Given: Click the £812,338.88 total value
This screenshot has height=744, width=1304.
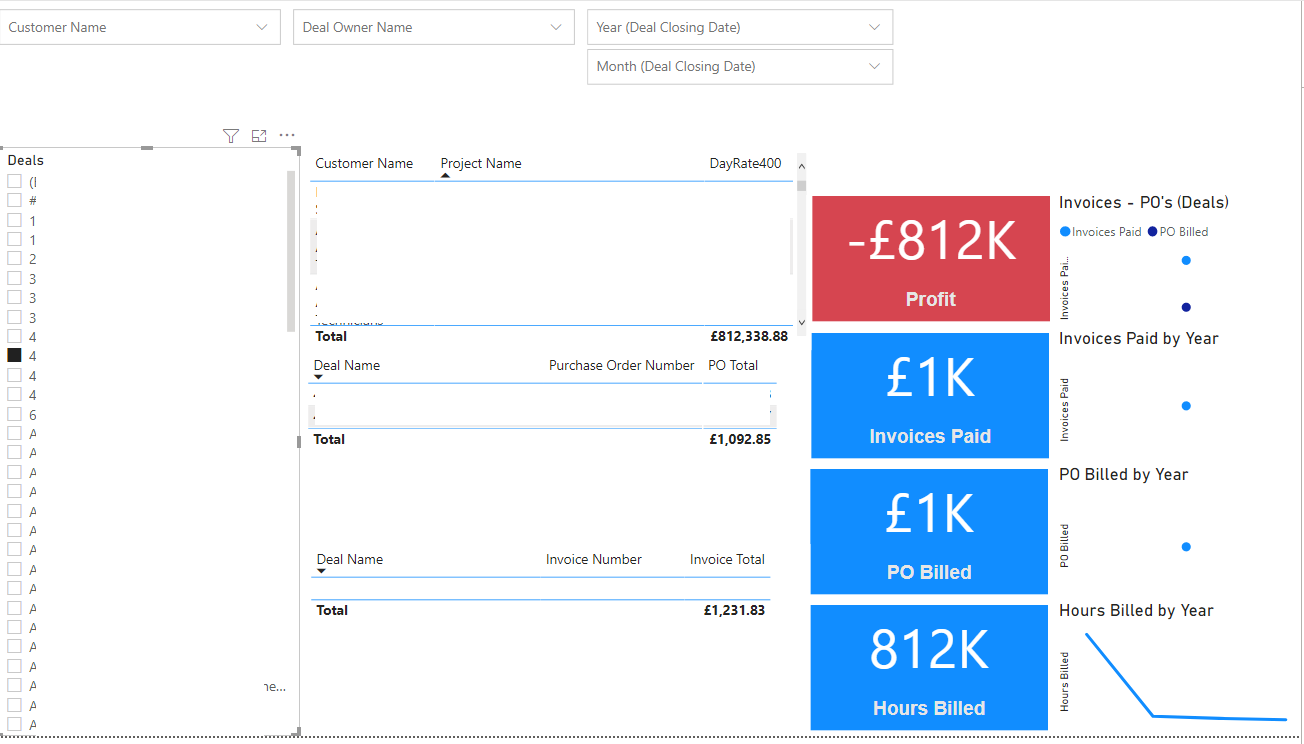Looking at the screenshot, I should (x=749, y=336).
